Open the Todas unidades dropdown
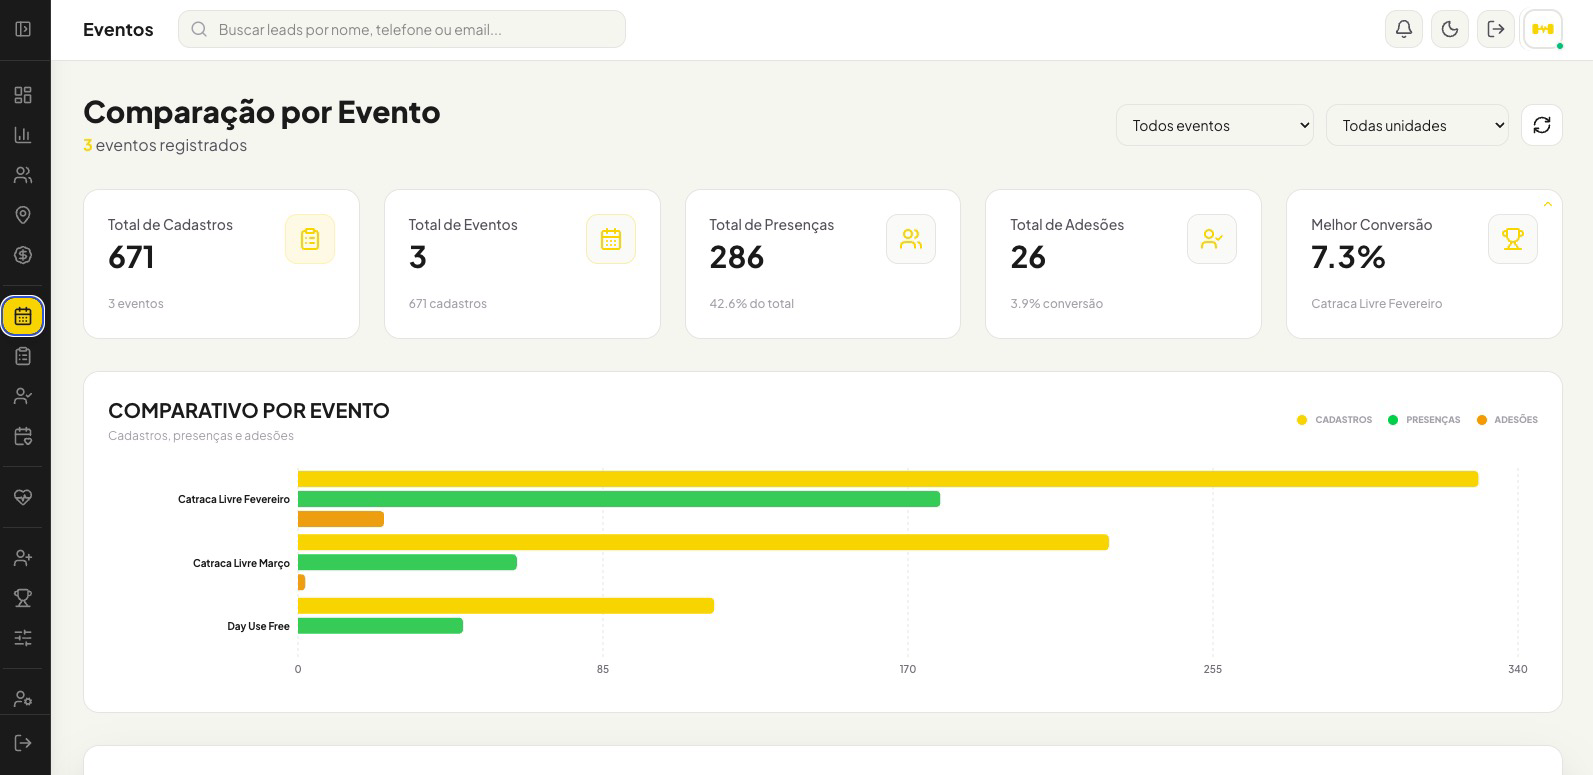This screenshot has height=775, width=1593. click(1417, 125)
